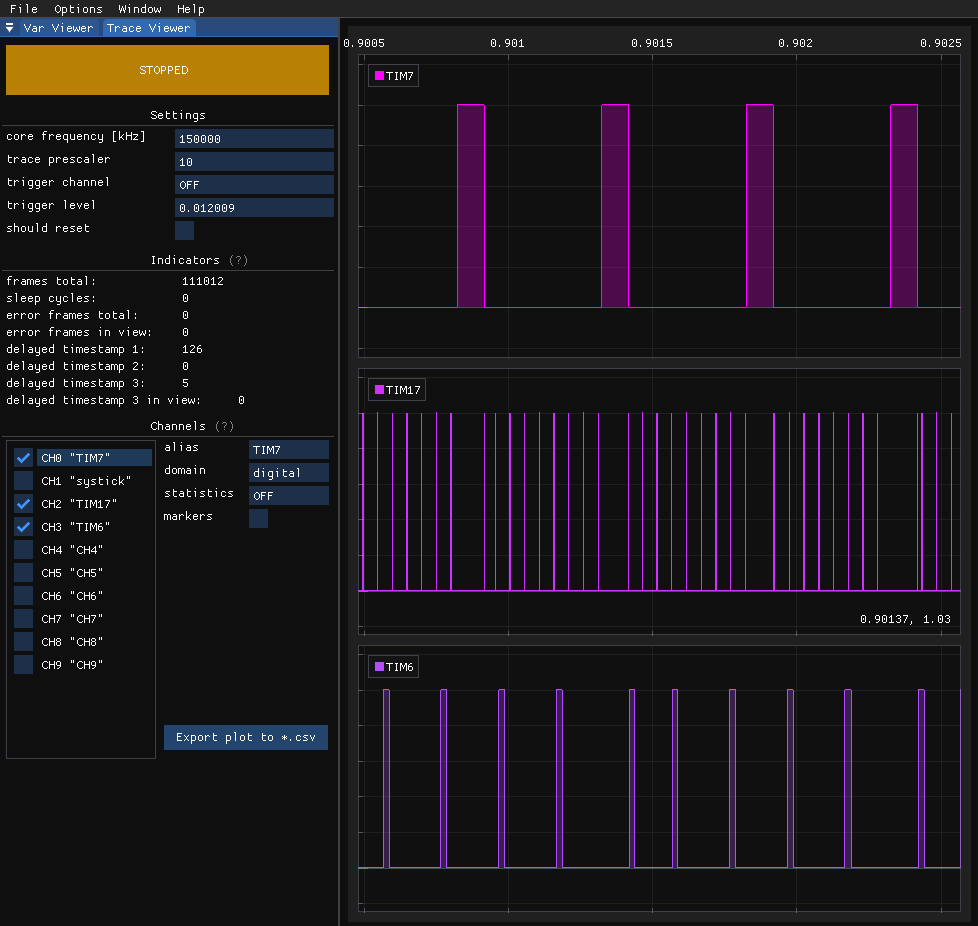Click the Indicators help (?) marker

point(238,260)
